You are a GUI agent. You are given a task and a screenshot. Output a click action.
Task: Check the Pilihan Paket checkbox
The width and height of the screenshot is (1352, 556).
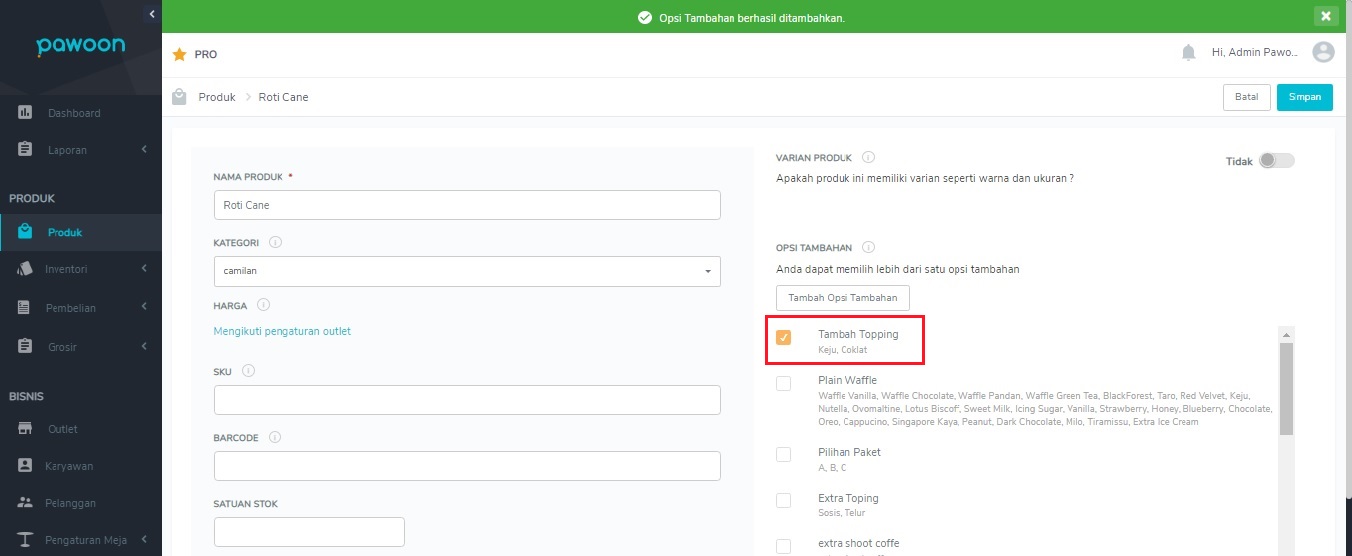784,455
